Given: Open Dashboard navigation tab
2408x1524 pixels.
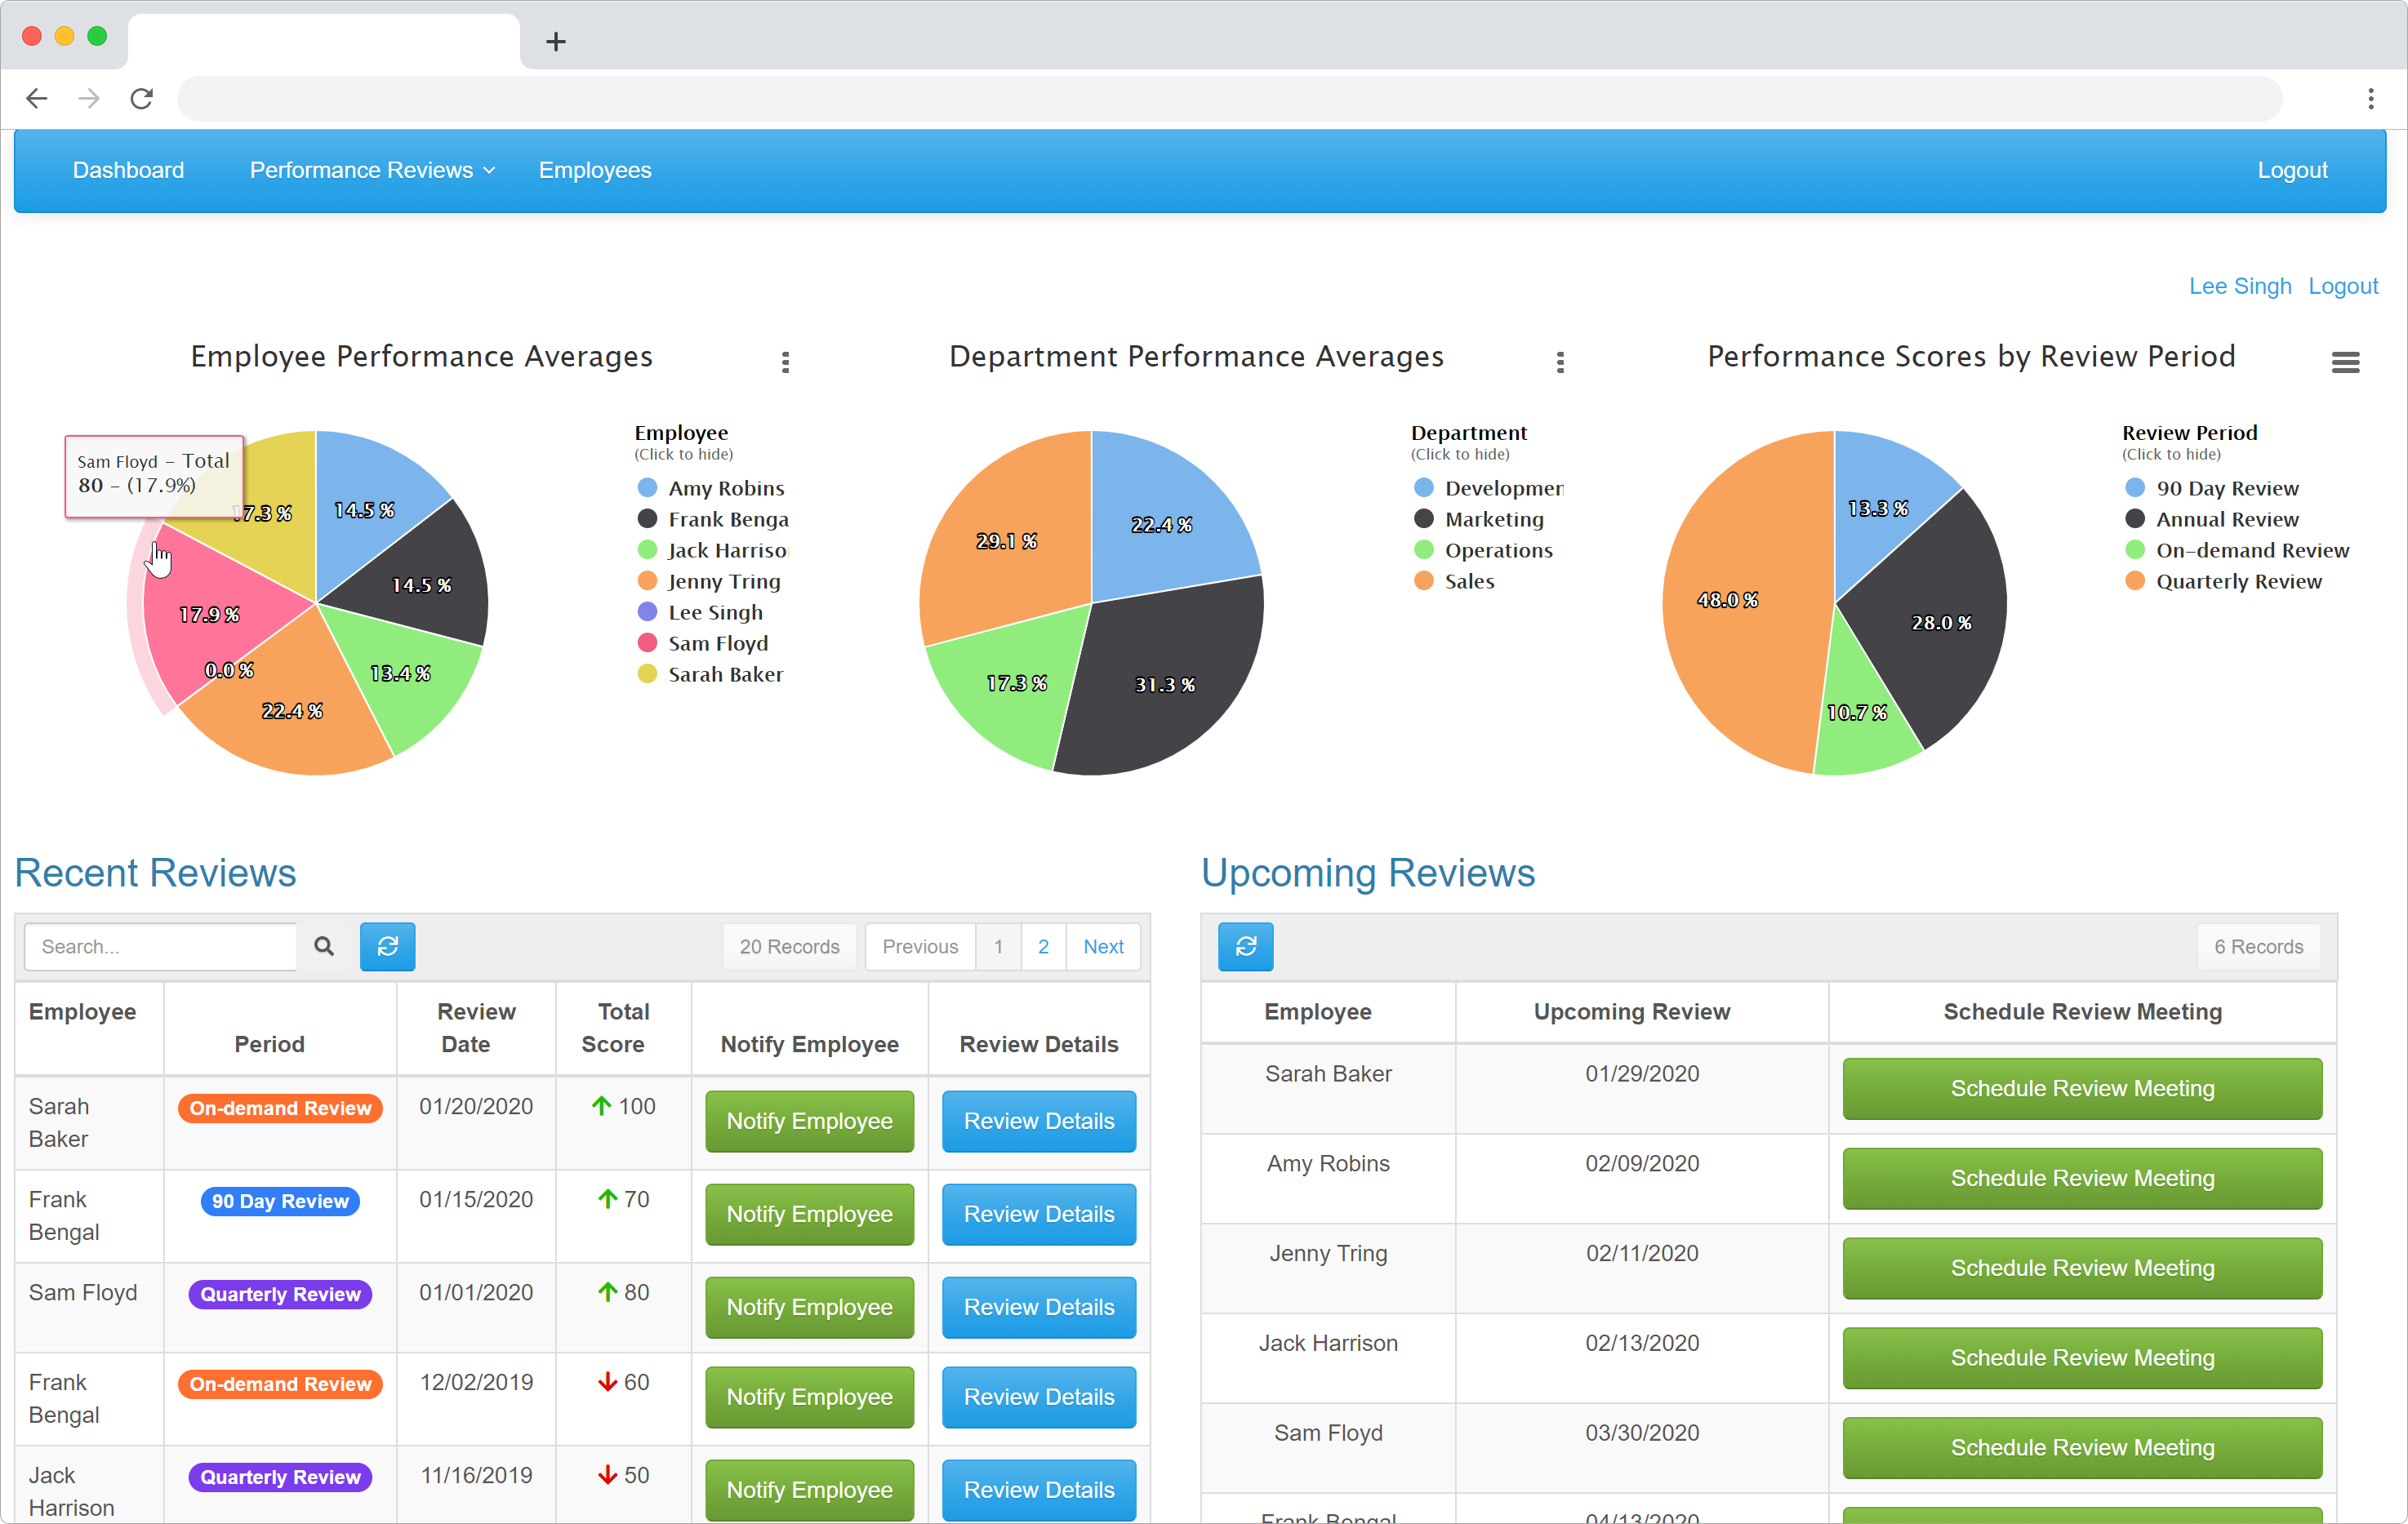Looking at the screenshot, I should (128, 170).
